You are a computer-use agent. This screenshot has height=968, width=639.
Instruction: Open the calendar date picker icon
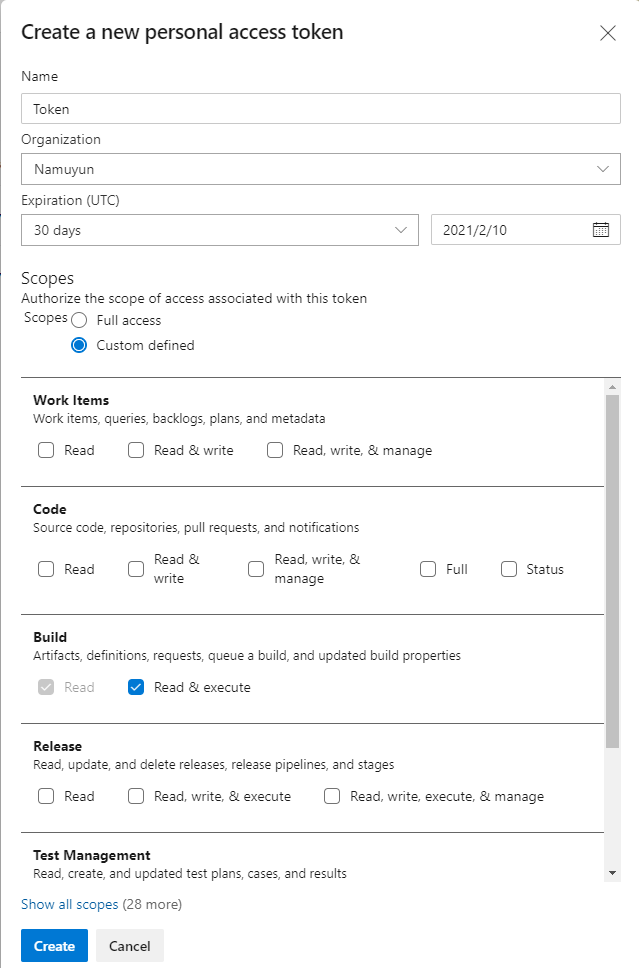[601, 229]
